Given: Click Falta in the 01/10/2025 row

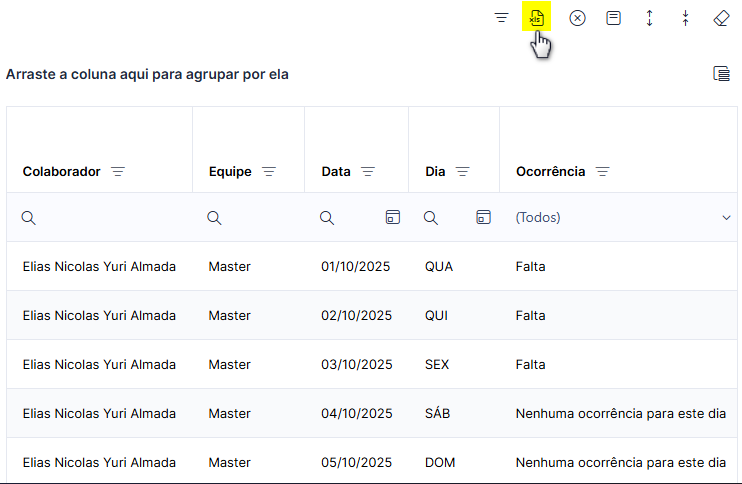Looking at the screenshot, I should (530, 266).
